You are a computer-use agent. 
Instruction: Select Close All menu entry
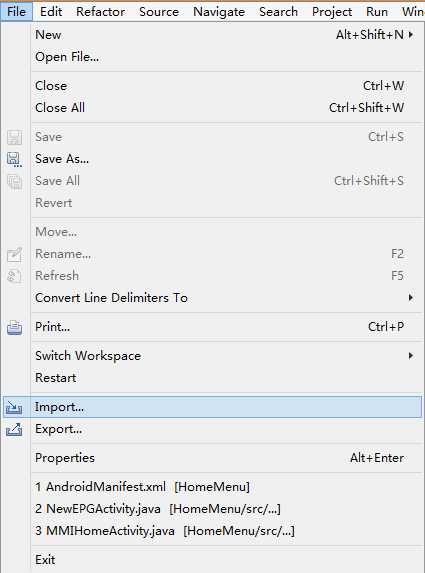click(x=60, y=108)
